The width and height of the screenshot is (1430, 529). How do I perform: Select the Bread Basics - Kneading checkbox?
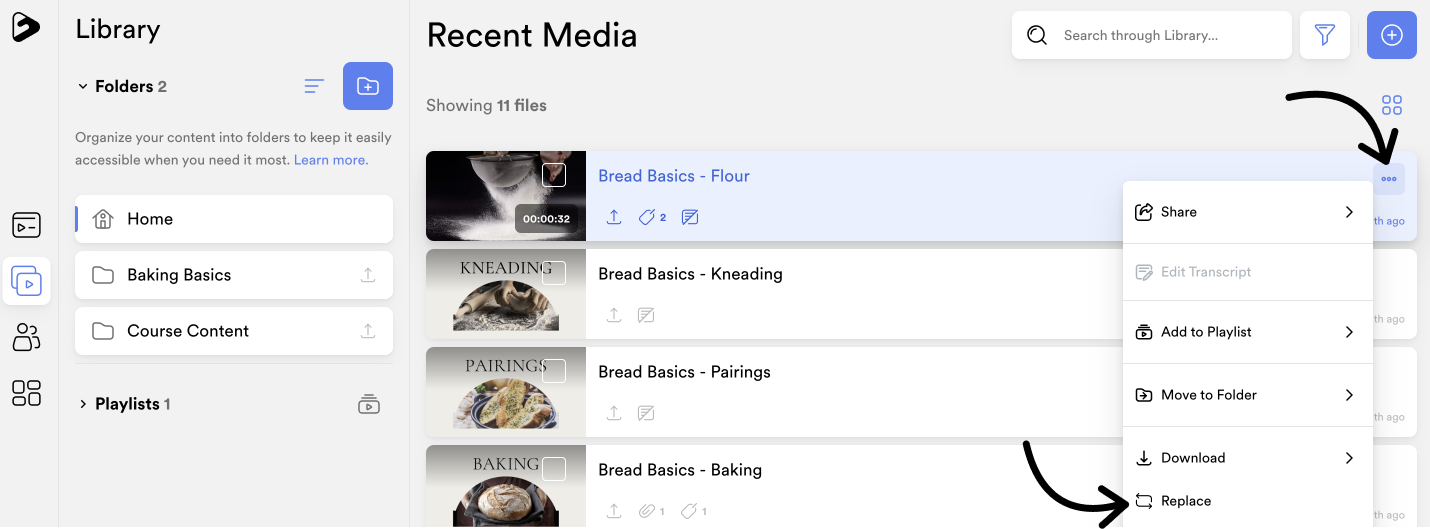(x=554, y=273)
